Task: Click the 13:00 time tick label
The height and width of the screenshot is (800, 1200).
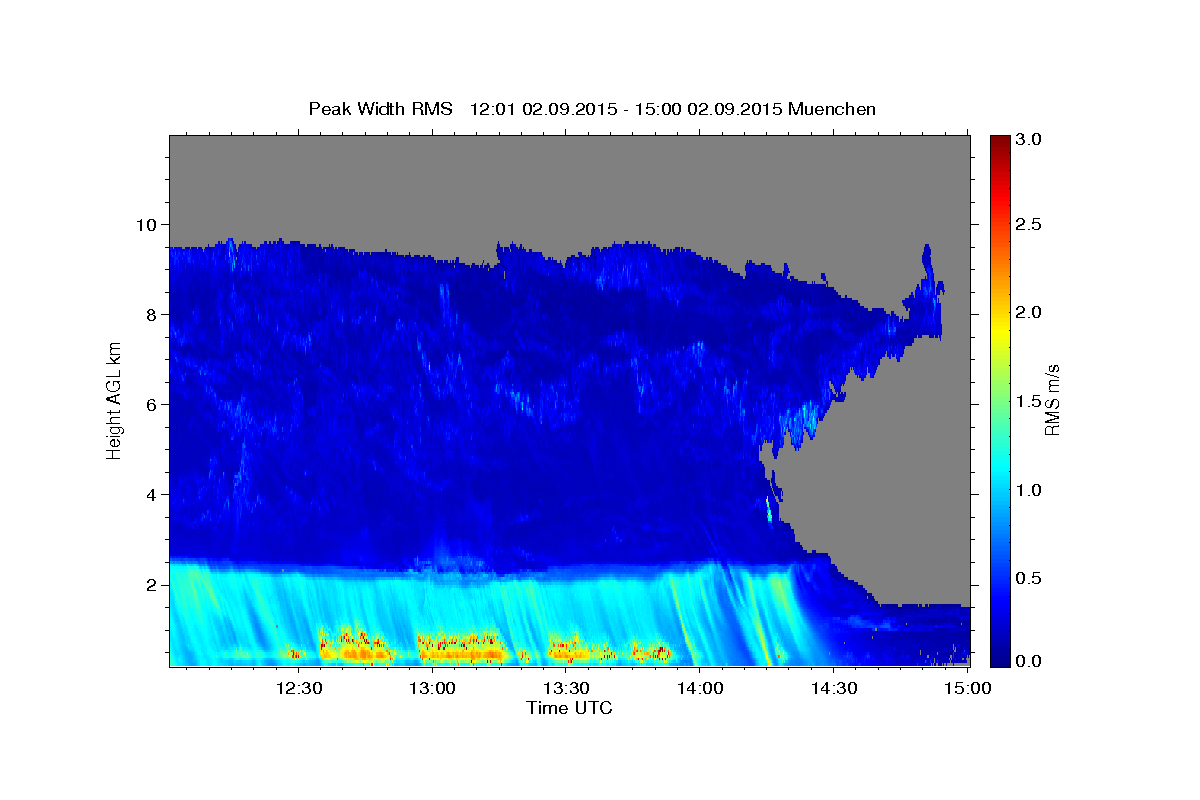Action: [432, 689]
